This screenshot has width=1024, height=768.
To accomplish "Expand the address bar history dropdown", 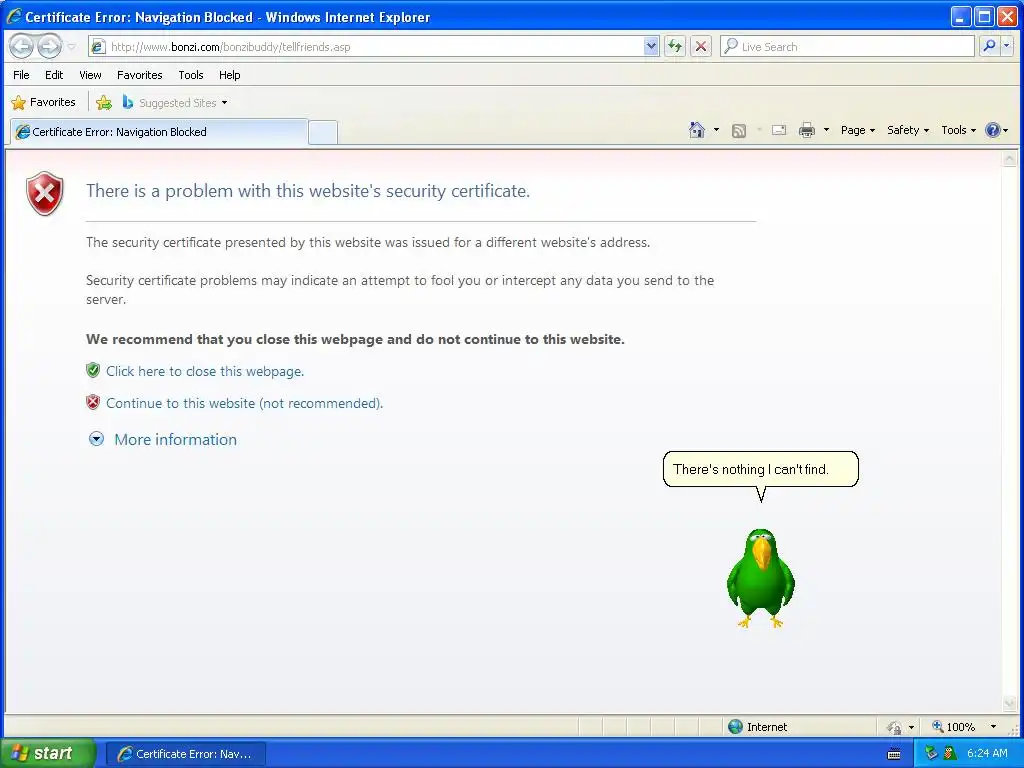I will click(x=650, y=46).
